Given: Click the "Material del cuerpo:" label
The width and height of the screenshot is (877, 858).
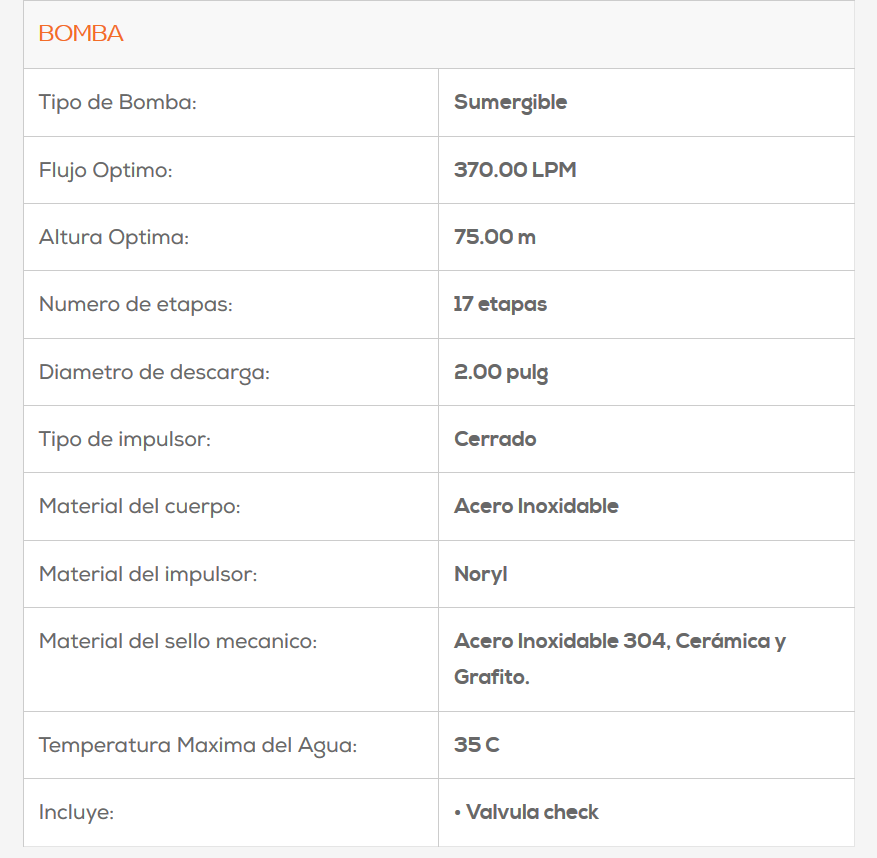Looking at the screenshot, I should 139,506.
